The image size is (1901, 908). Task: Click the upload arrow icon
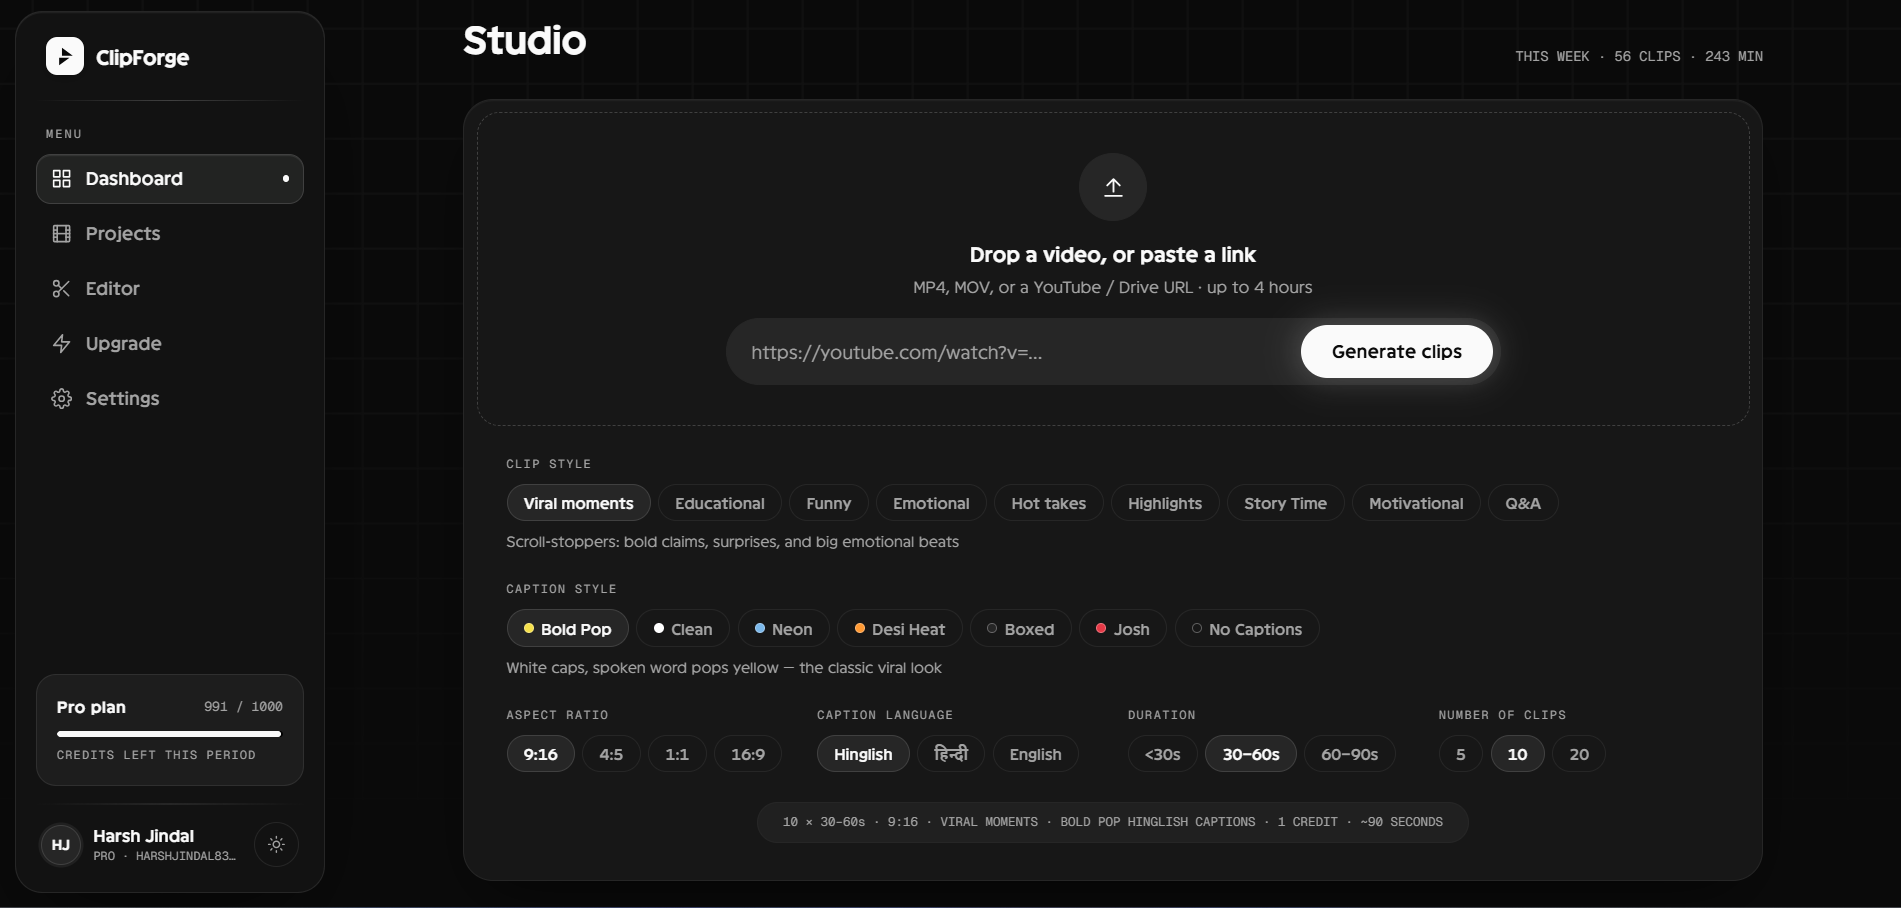[1113, 187]
